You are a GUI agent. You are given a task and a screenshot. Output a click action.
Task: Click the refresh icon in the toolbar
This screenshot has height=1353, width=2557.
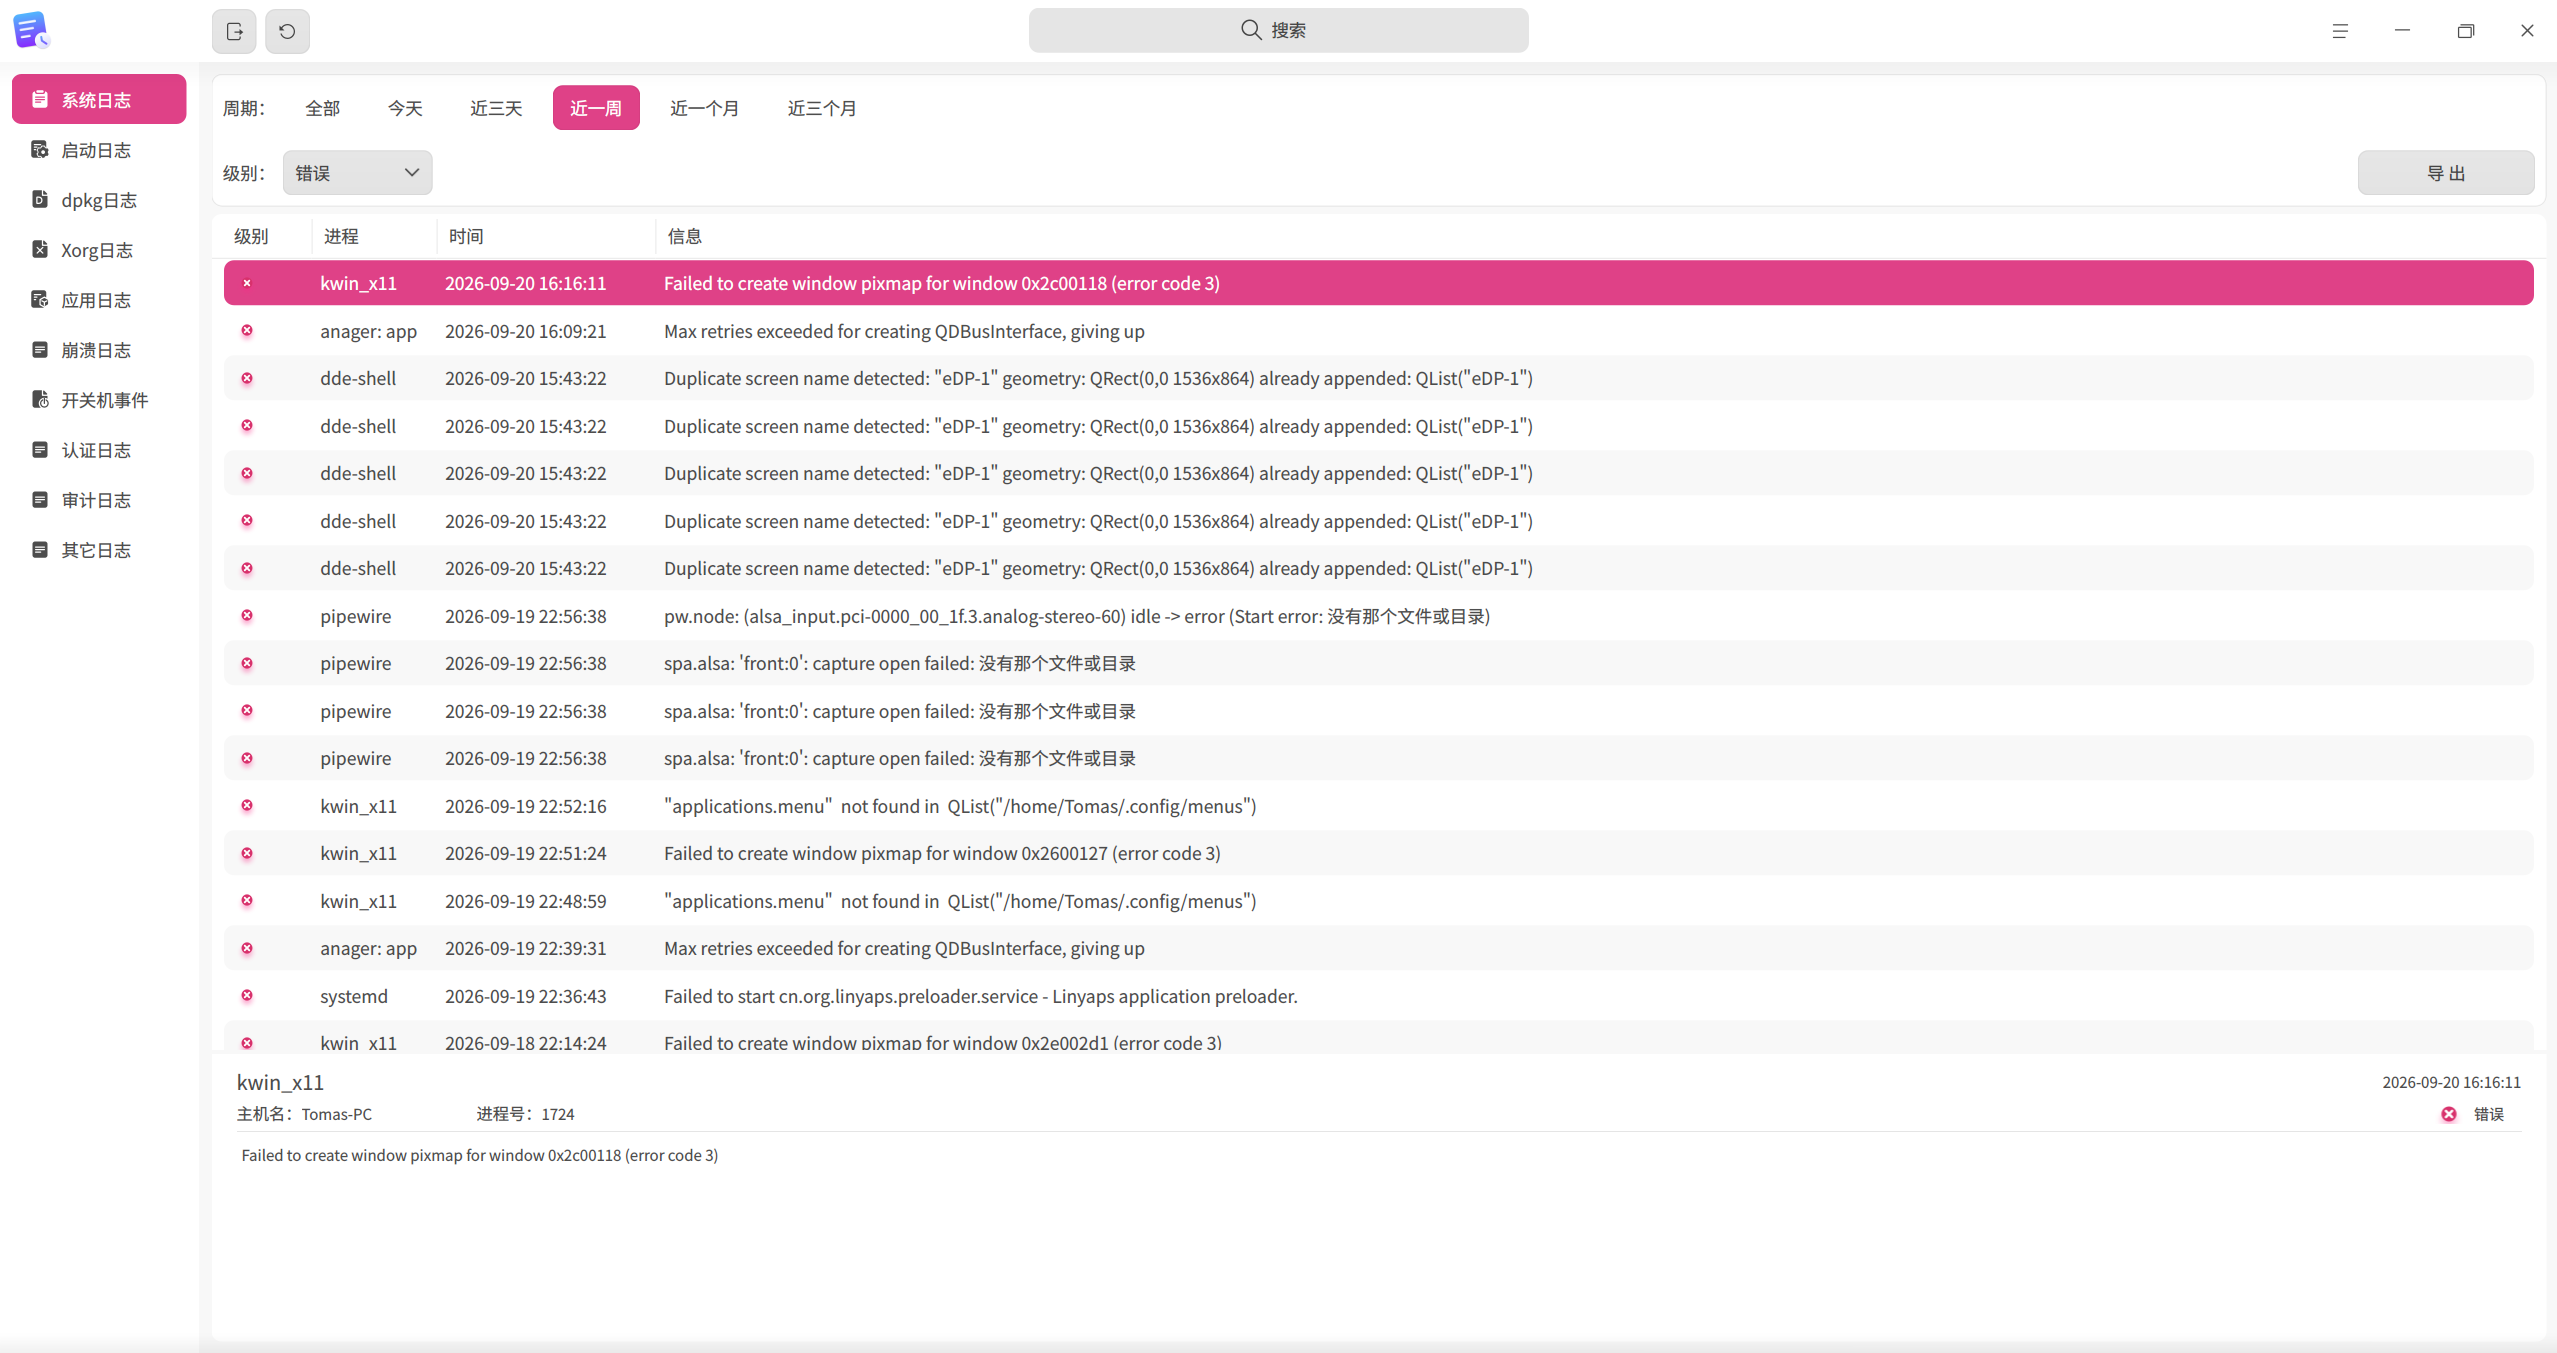point(287,31)
